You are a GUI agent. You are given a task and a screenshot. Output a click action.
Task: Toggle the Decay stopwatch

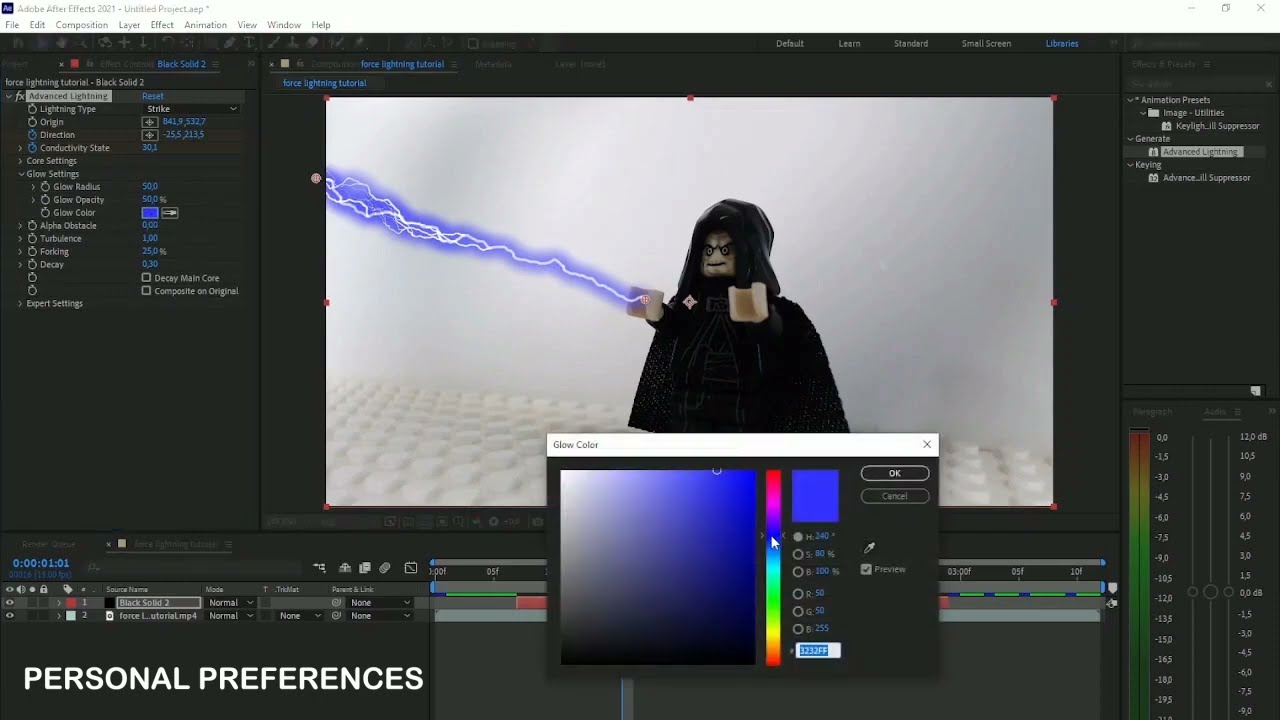(x=32, y=265)
